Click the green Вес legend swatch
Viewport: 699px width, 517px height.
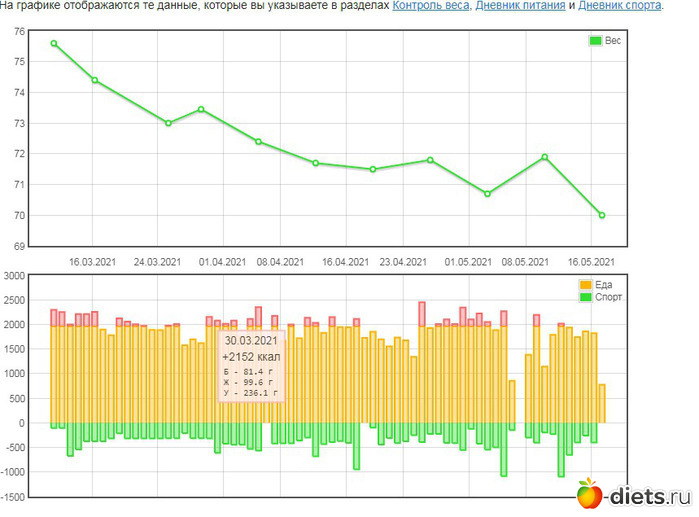(596, 41)
